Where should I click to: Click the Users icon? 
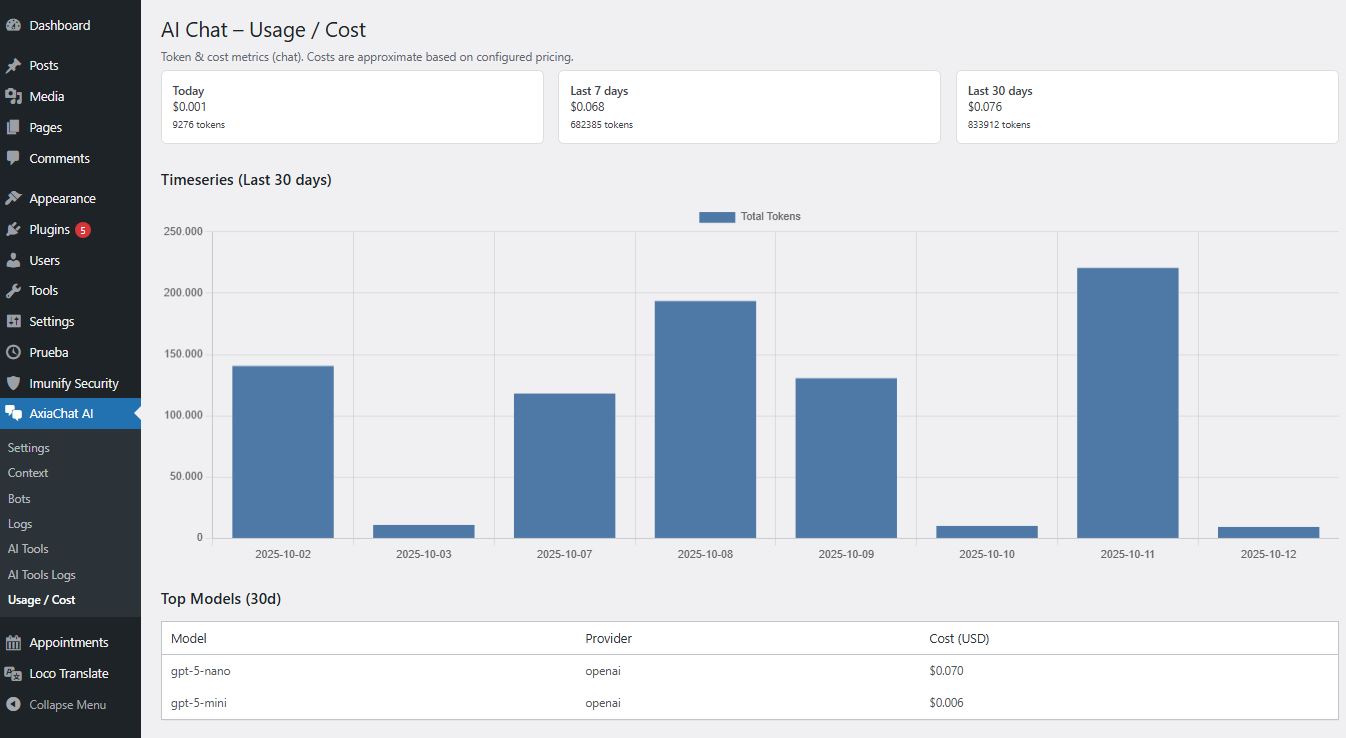[14, 260]
